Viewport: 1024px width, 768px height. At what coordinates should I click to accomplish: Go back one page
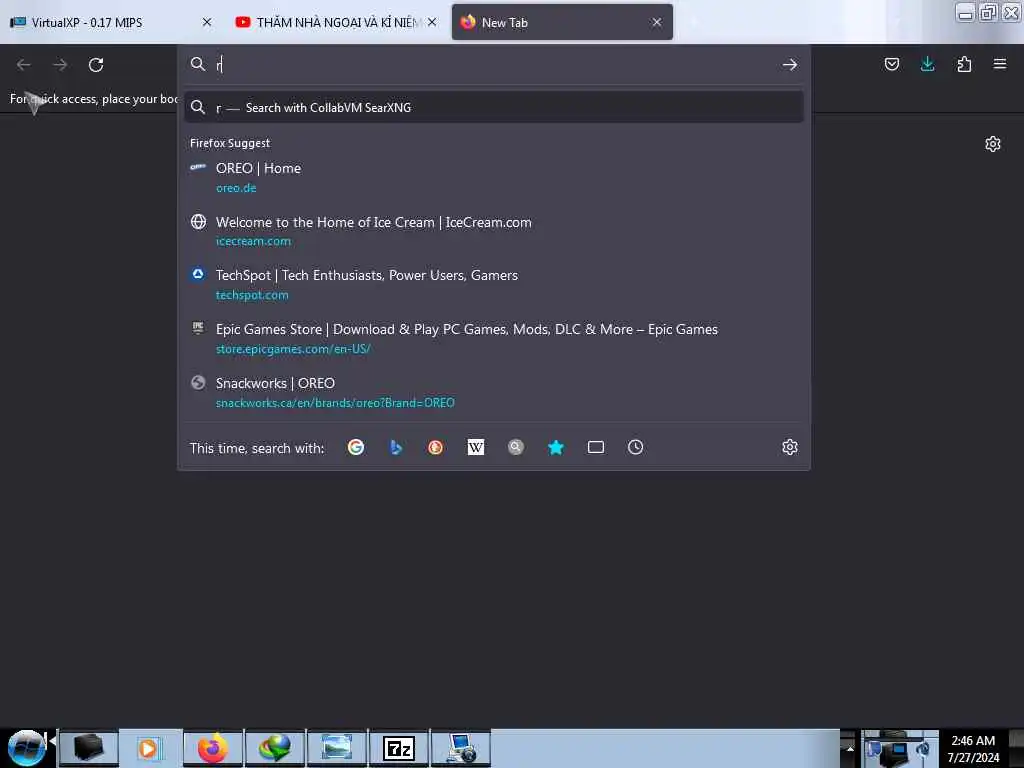click(x=24, y=65)
